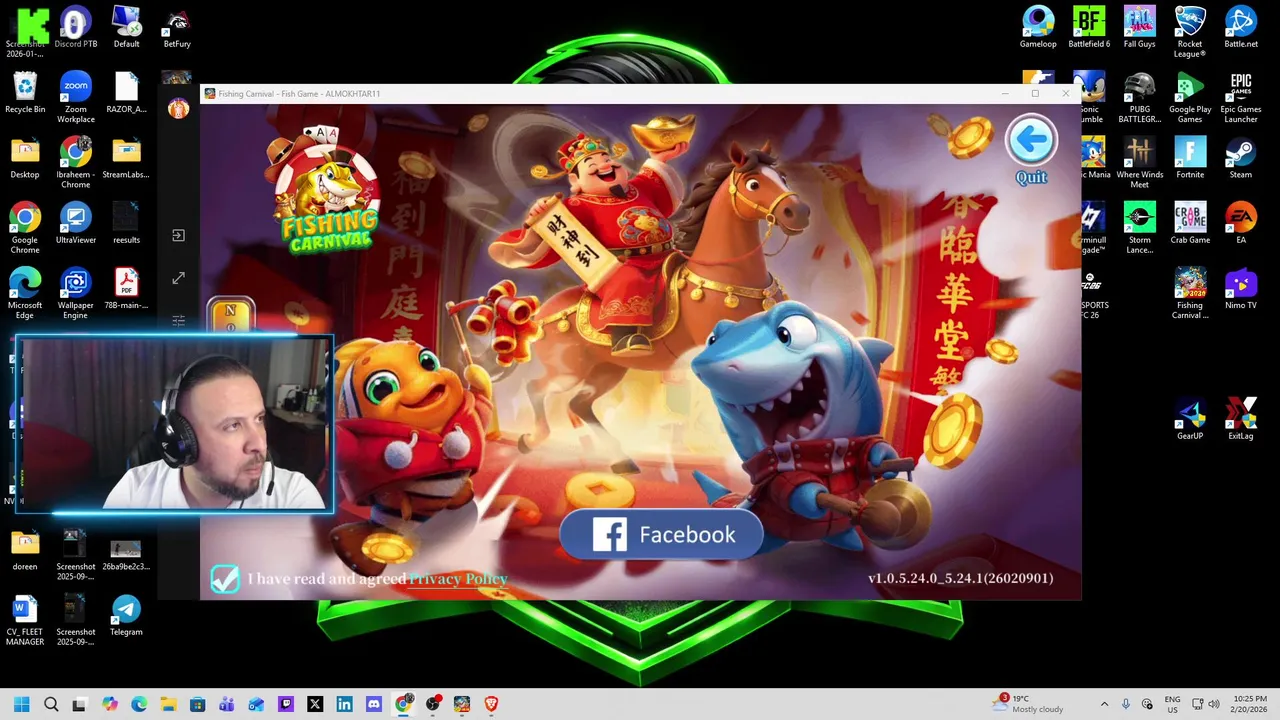The image size is (1280, 720).
Task: Click the sidebar sliders settings icon
Action: click(178, 321)
